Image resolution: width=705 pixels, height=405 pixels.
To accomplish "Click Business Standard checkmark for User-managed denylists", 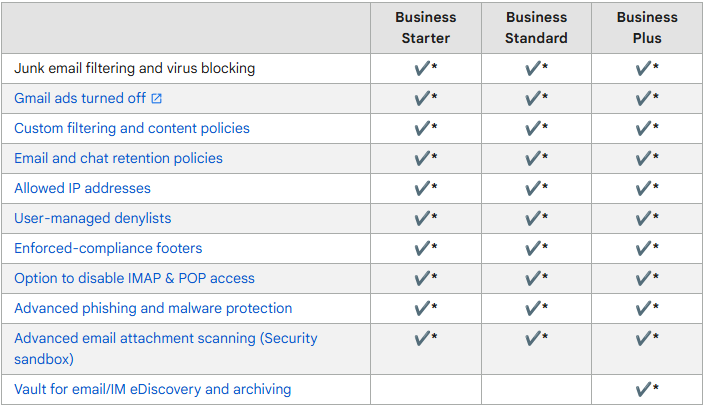I will point(536,218).
